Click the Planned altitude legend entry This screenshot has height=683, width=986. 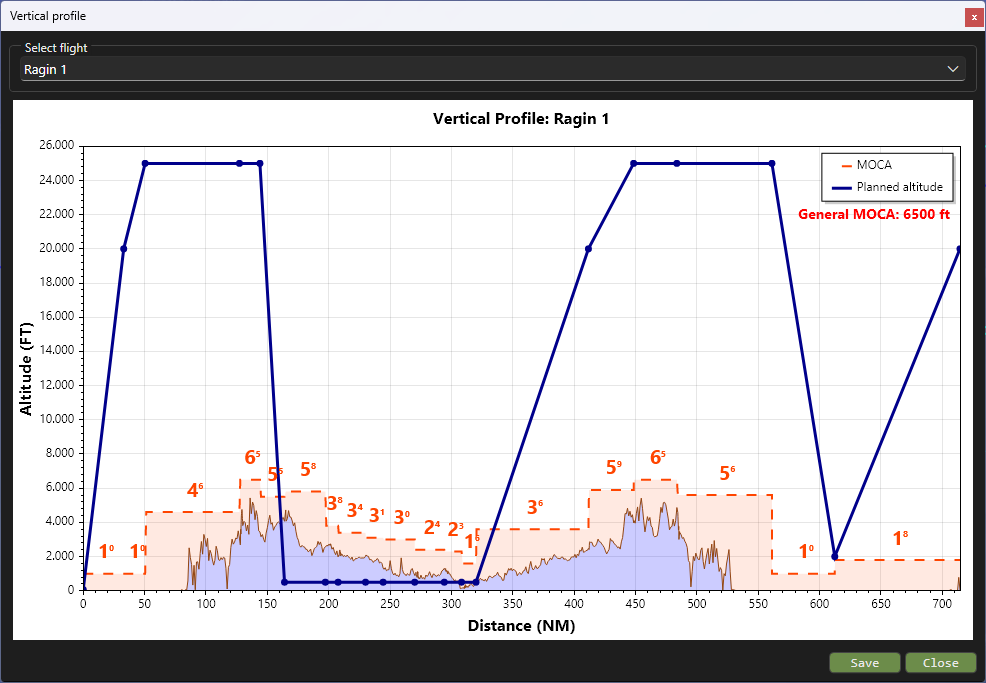point(899,187)
